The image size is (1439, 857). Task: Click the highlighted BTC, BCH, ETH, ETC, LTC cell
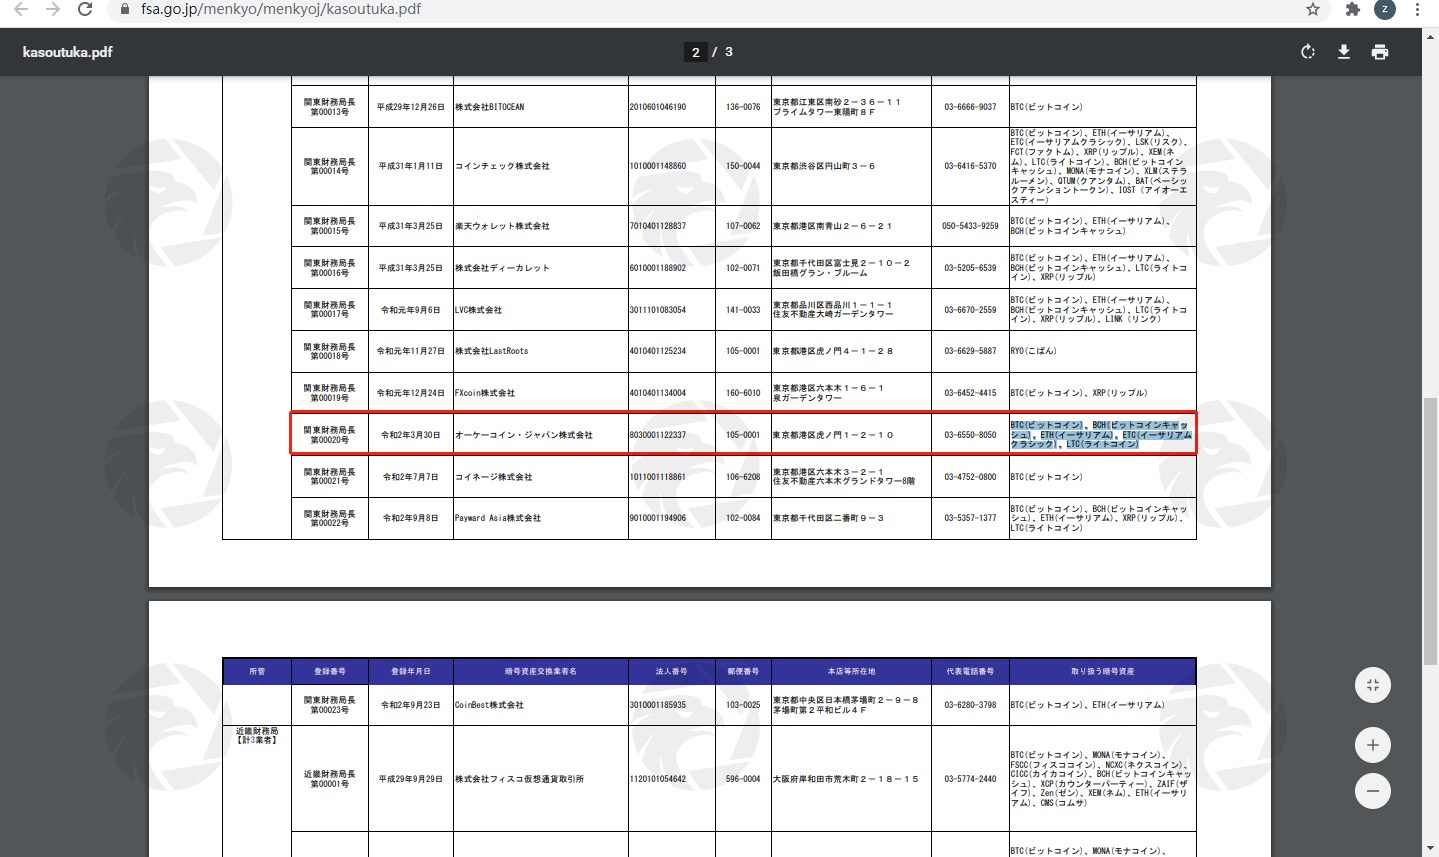[x=1101, y=435]
